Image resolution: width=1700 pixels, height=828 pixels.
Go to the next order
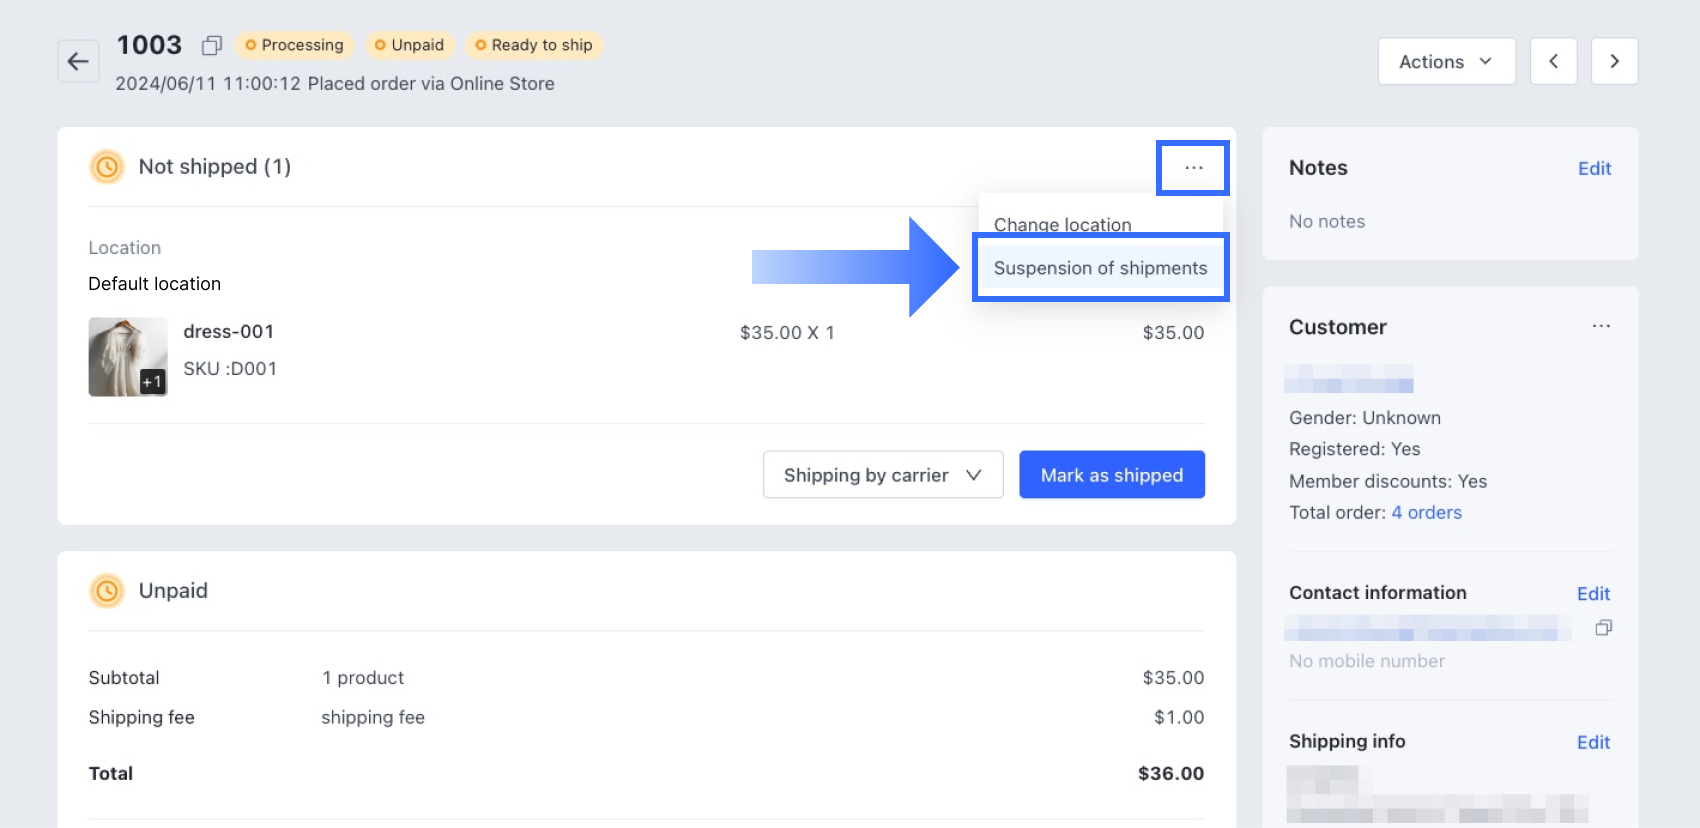click(x=1614, y=62)
